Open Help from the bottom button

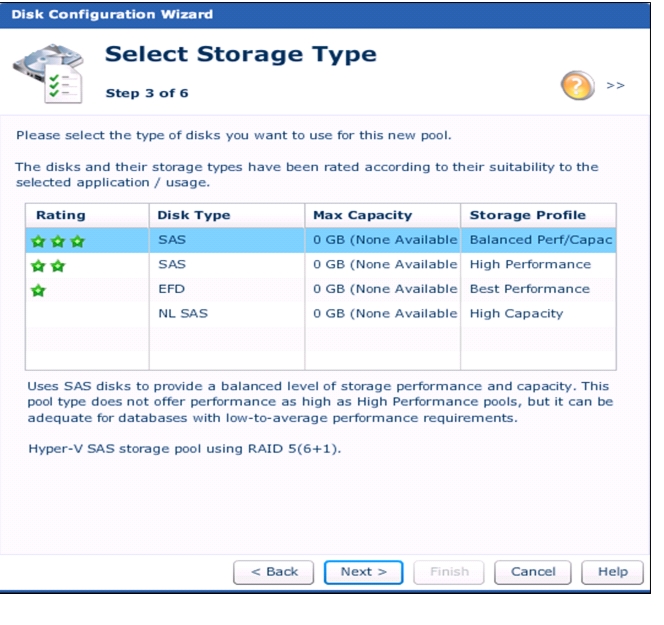[x=612, y=572]
